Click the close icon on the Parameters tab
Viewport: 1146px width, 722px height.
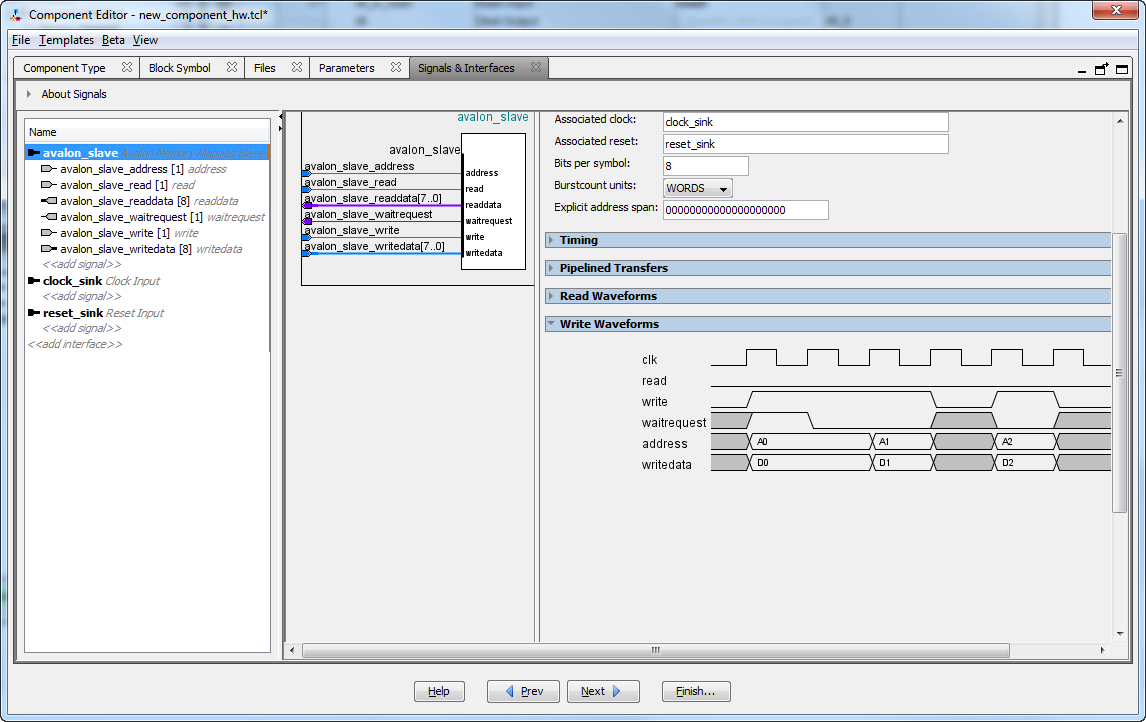pos(396,68)
